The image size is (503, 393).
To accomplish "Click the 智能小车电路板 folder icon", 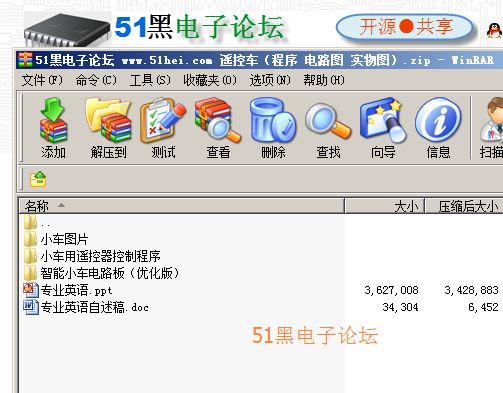I will point(30,273).
